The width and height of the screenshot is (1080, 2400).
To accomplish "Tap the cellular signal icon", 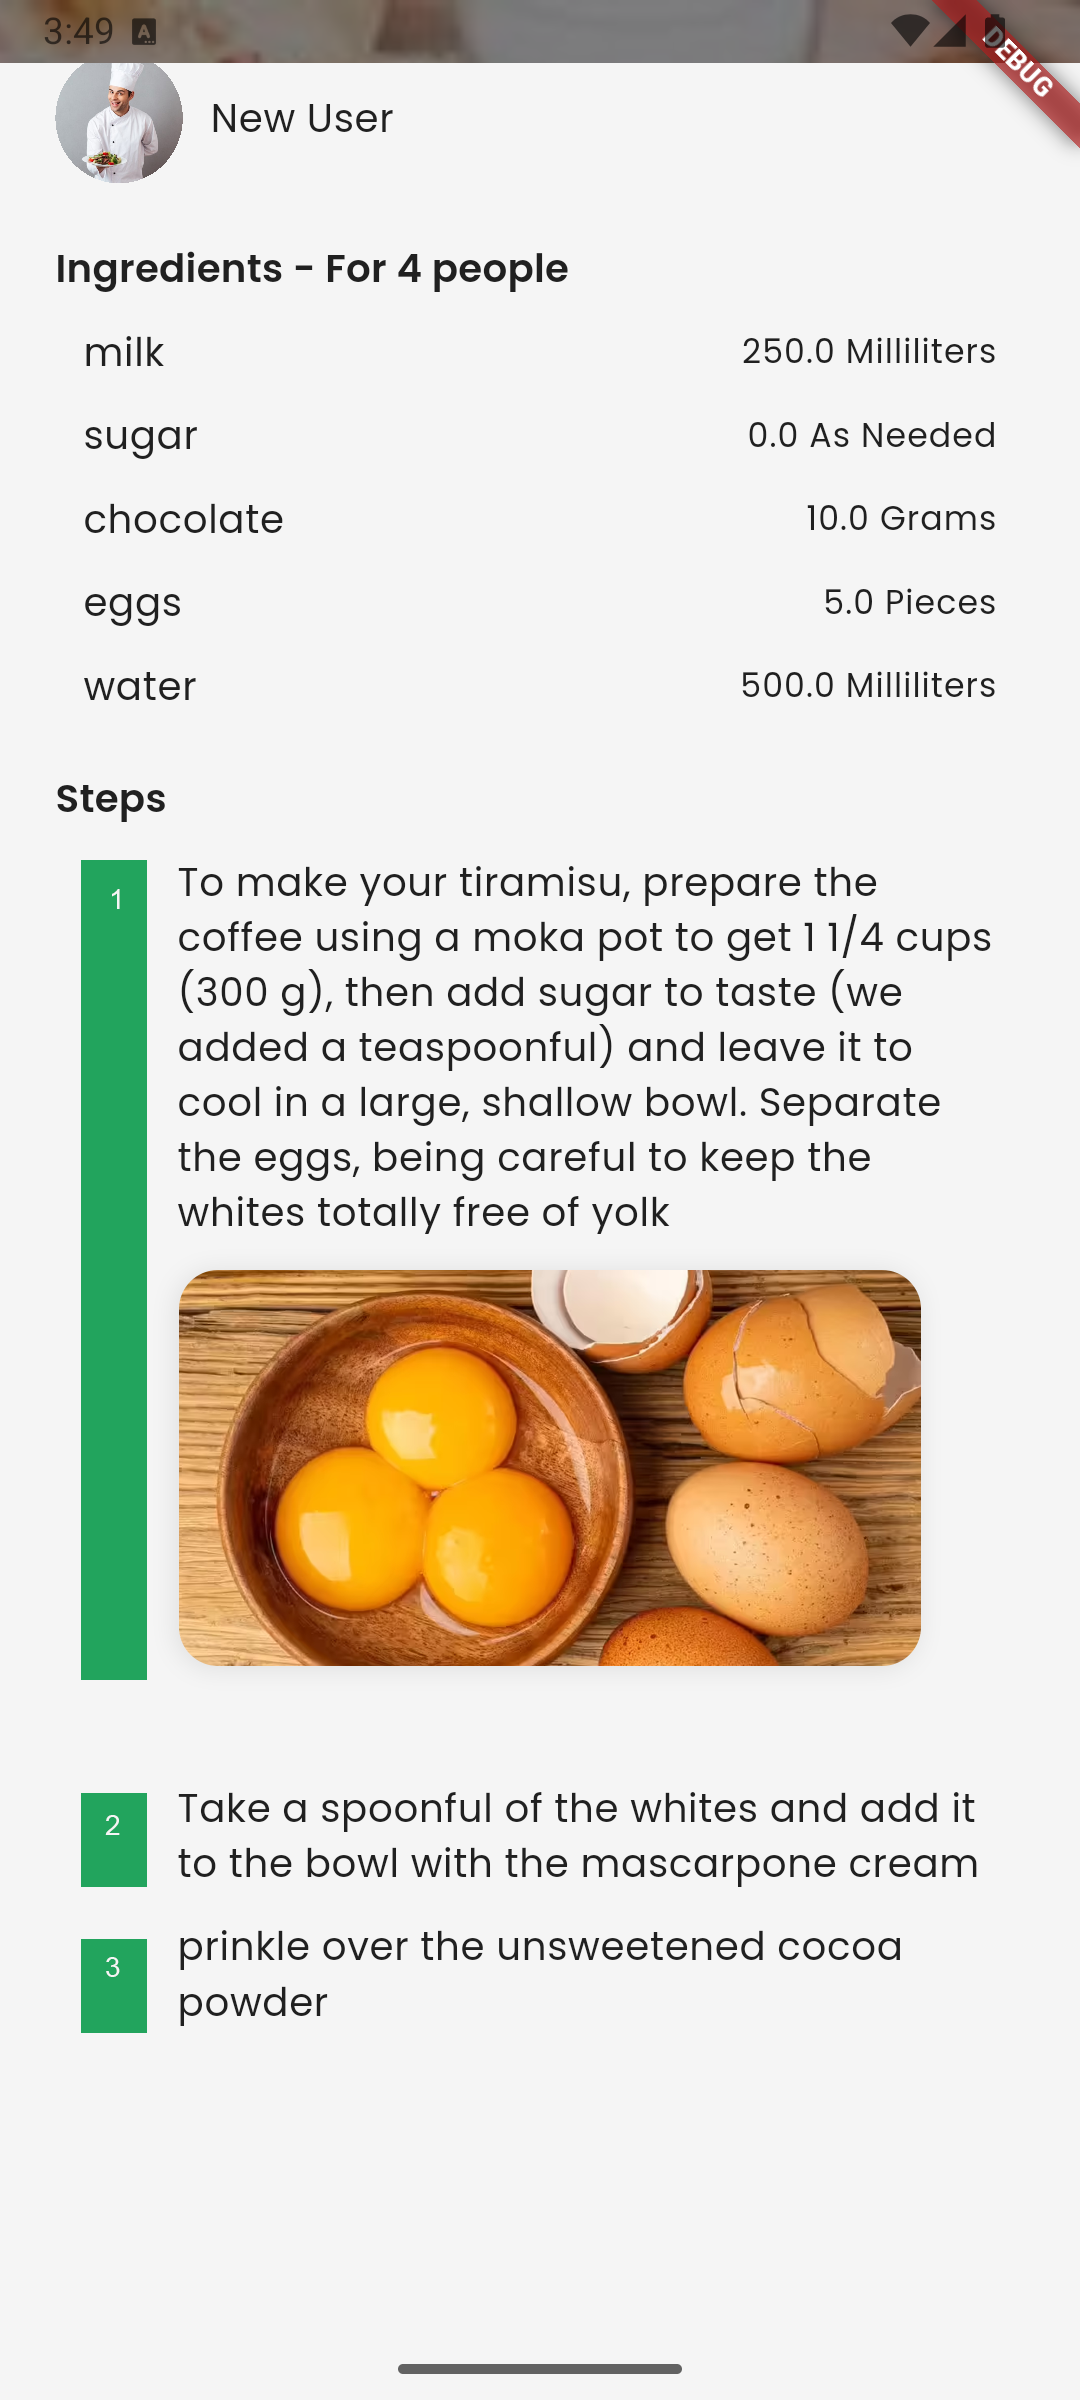I will click(x=951, y=31).
